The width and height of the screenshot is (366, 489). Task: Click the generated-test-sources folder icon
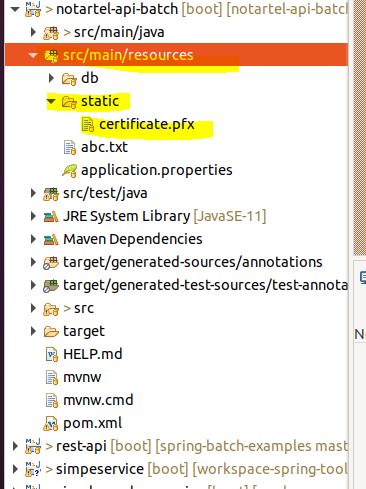coord(51,286)
